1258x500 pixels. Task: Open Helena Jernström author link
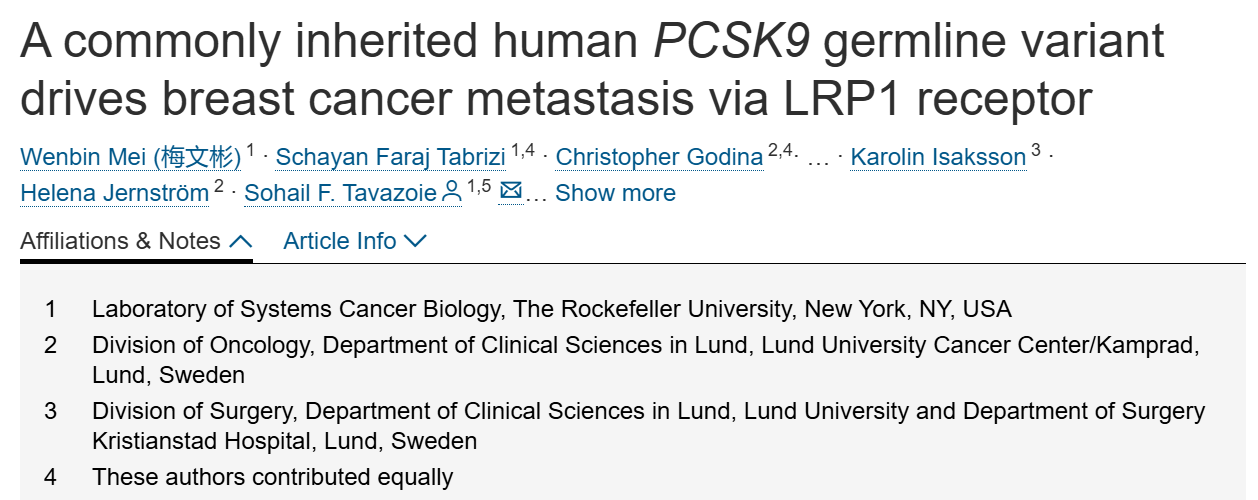tap(115, 193)
